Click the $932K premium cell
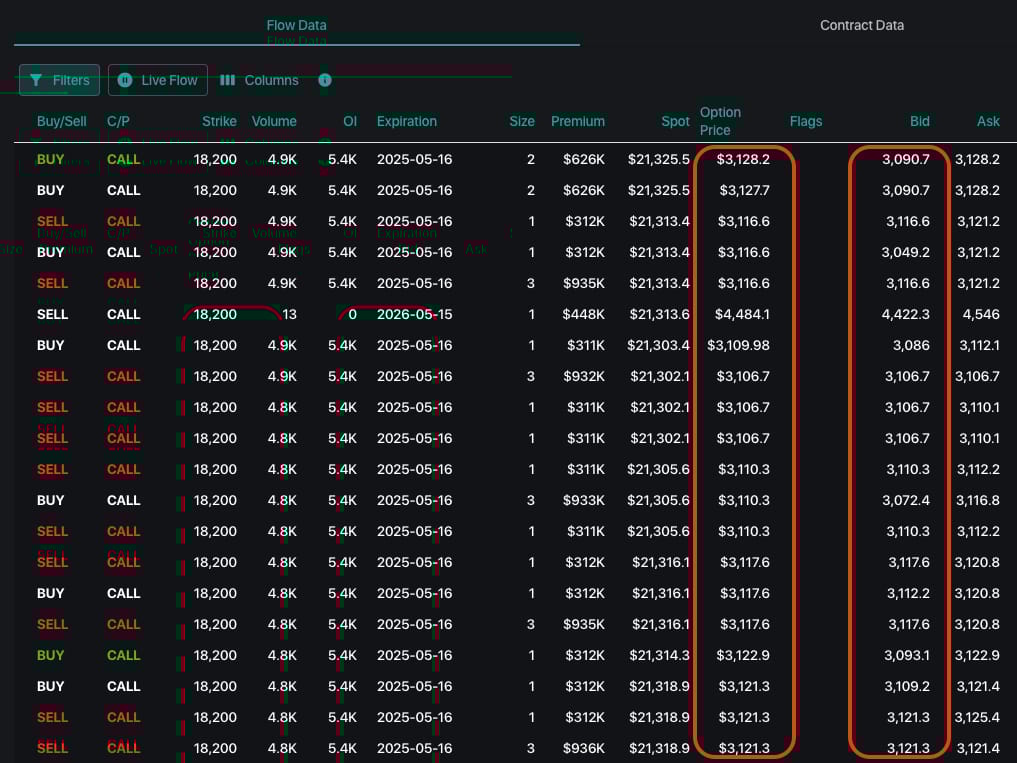The width and height of the screenshot is (1017, 763). pyautogui.click(x=584, y=376)
